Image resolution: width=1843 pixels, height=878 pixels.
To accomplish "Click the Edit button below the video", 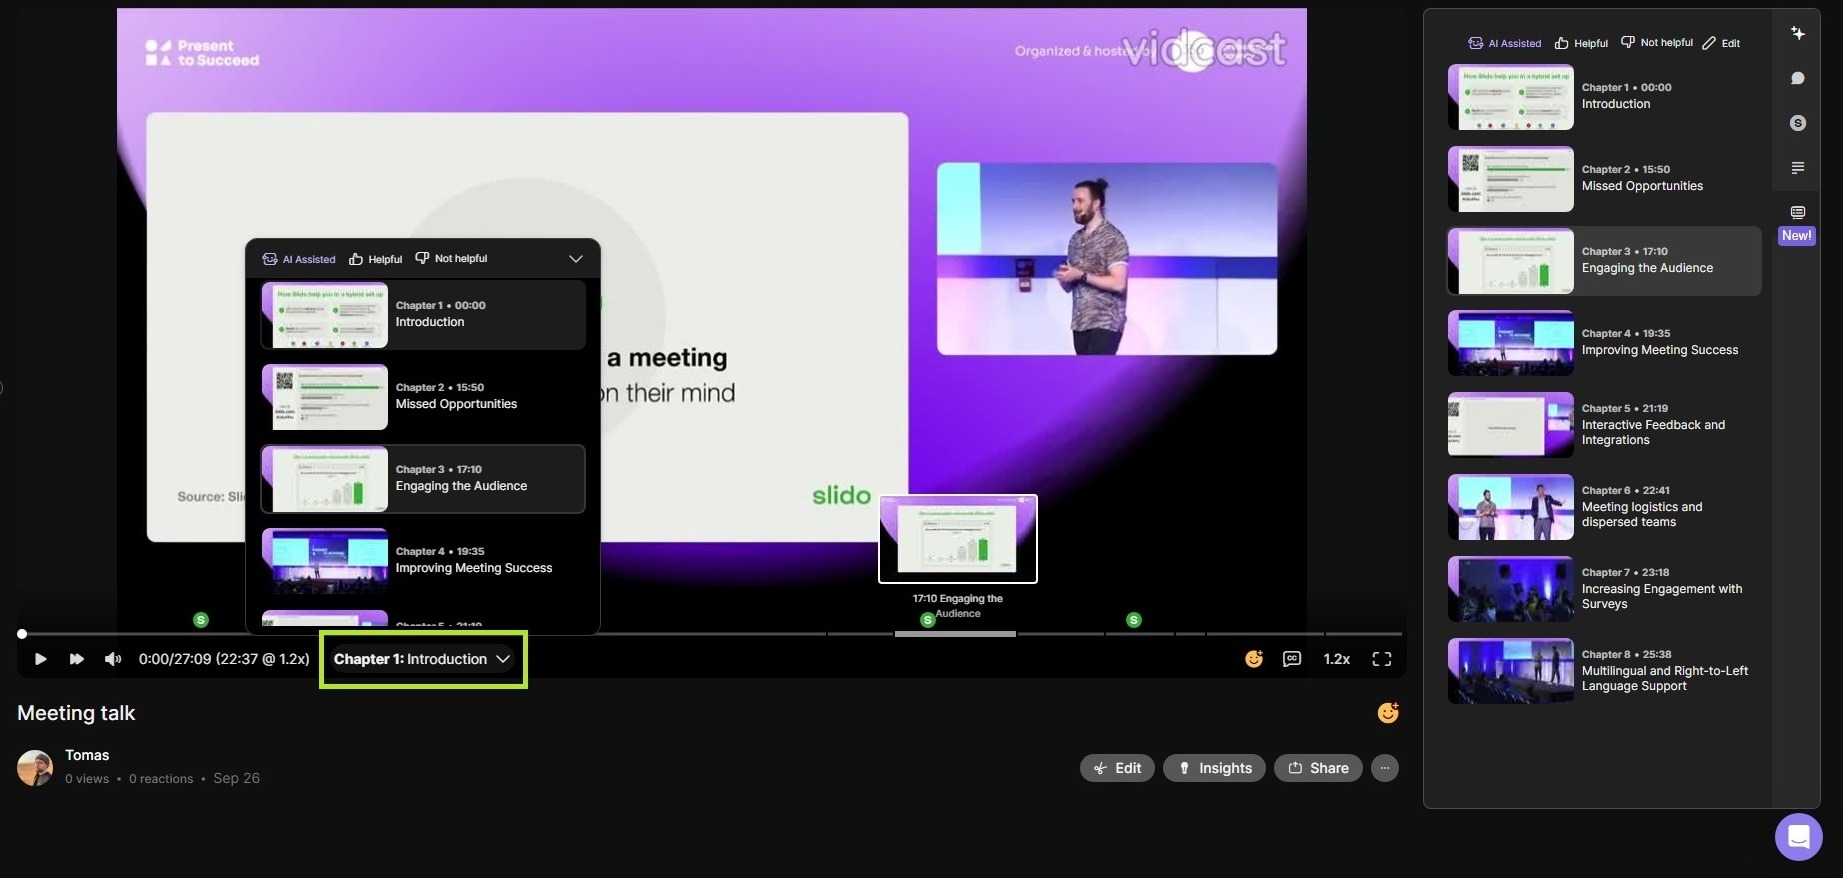I will (1117, 768).
